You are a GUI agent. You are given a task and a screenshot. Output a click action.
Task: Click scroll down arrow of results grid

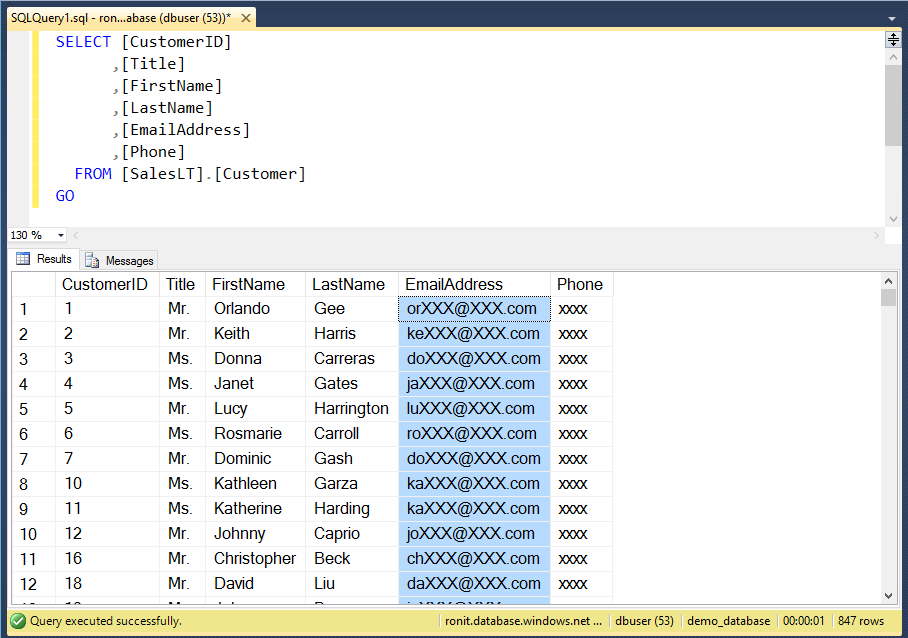pyautogui.click(x=888, y=596)
